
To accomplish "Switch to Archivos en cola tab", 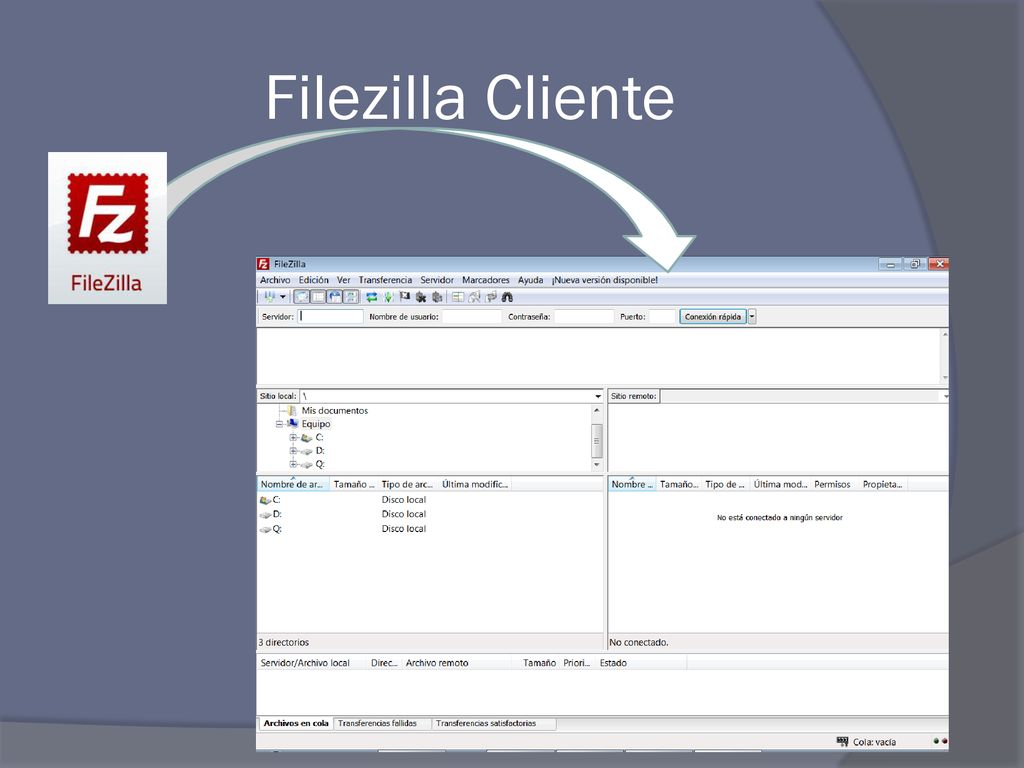I will point(296,724).
